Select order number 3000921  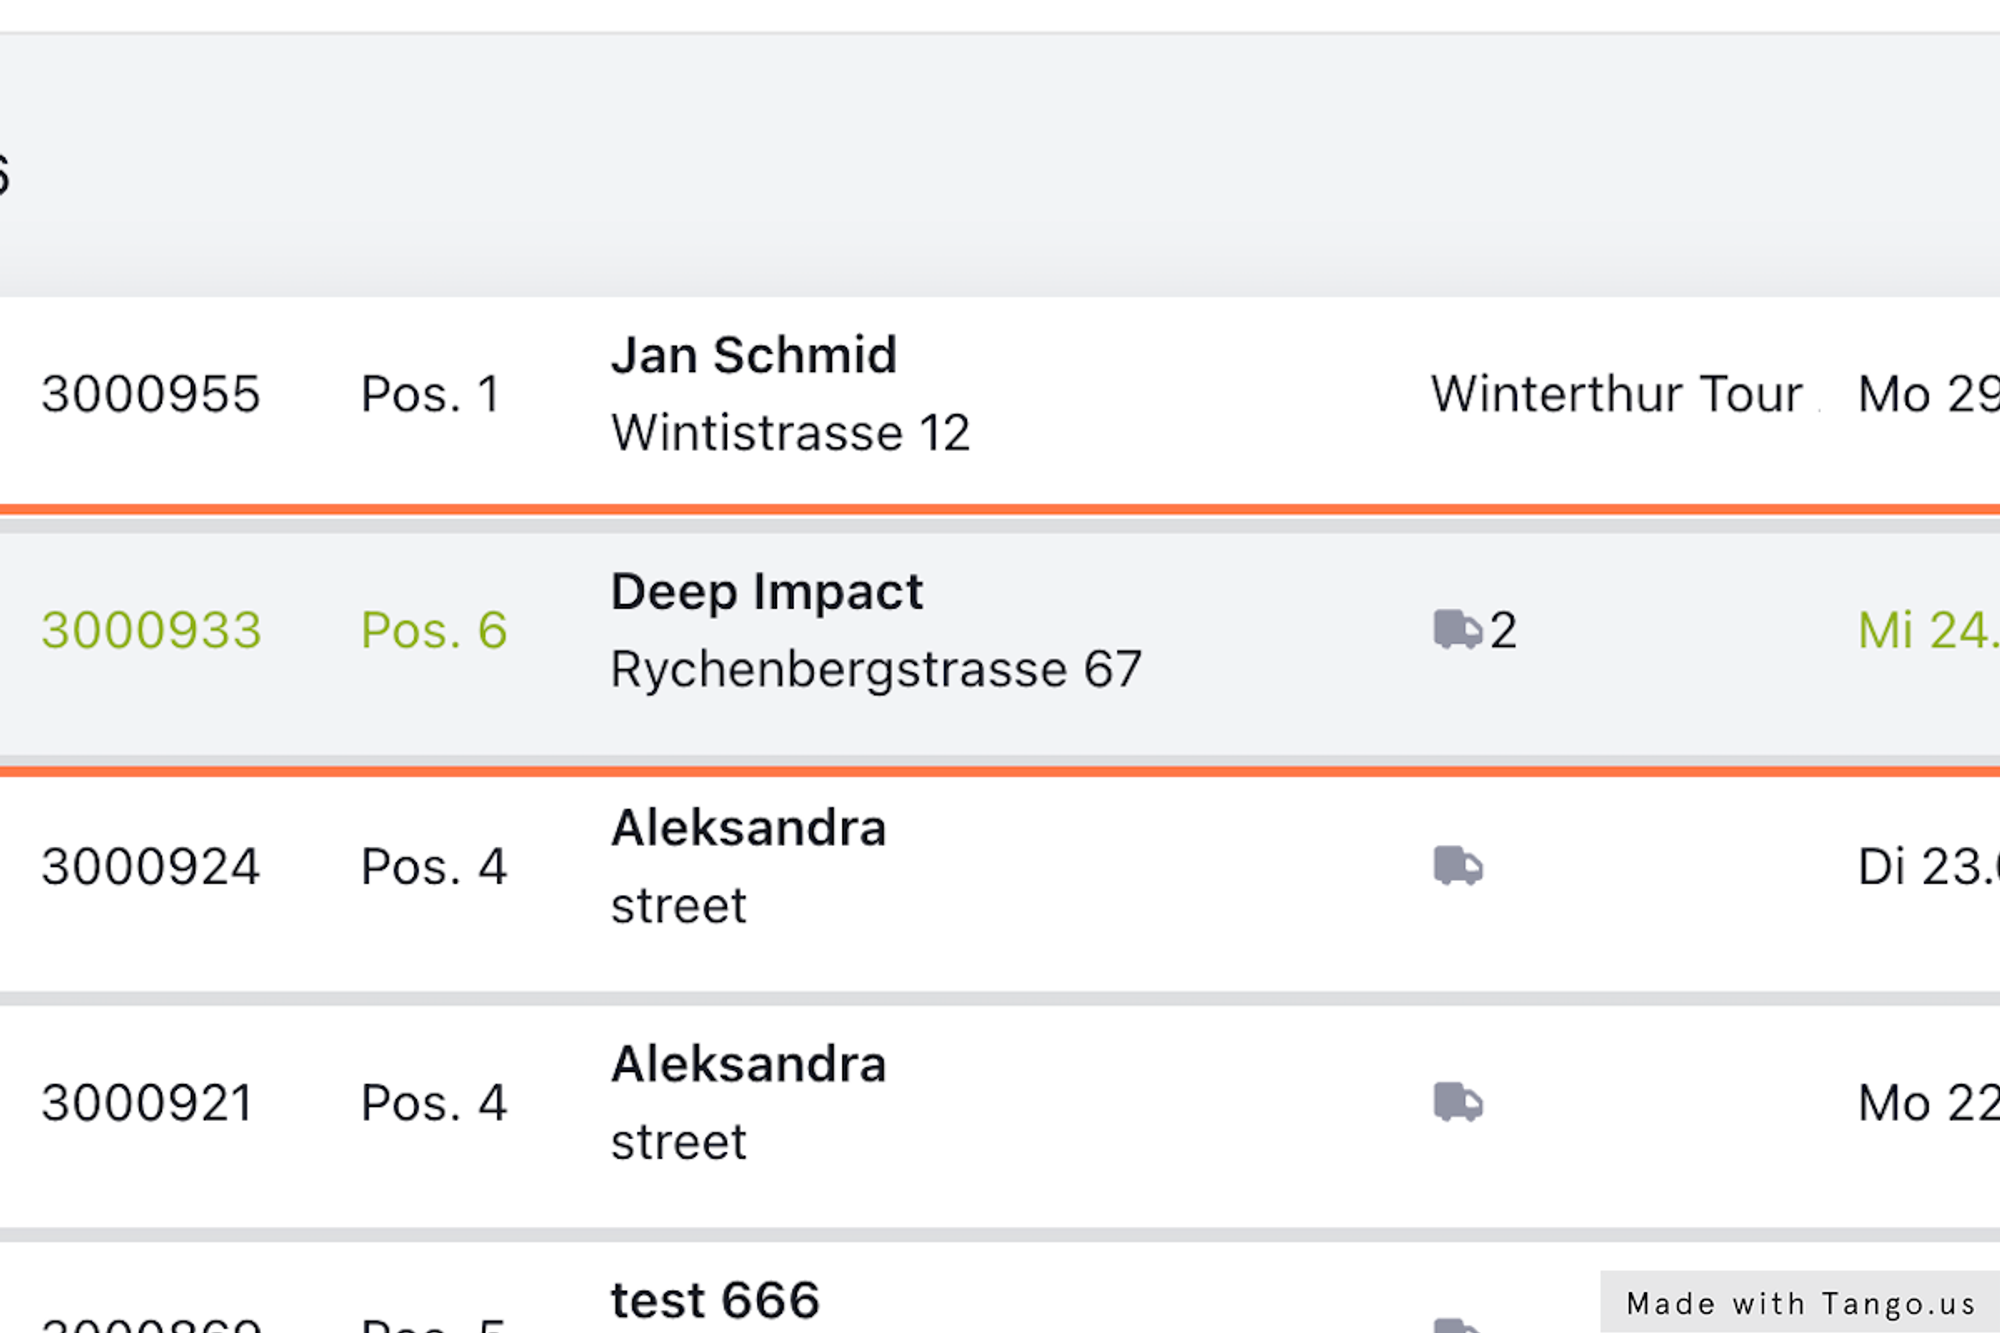(x=147, y=1102)
